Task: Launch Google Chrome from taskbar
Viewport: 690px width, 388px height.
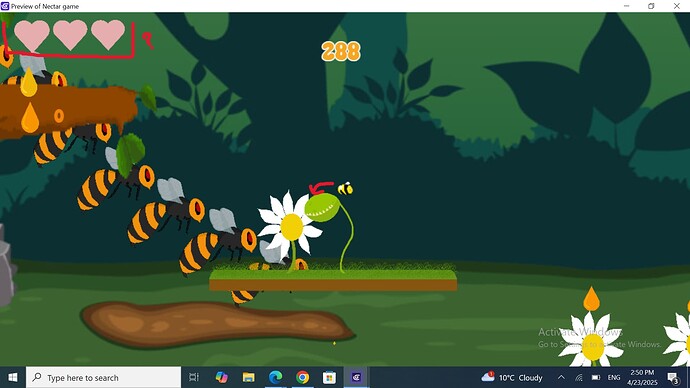Action: pos(302,377)
